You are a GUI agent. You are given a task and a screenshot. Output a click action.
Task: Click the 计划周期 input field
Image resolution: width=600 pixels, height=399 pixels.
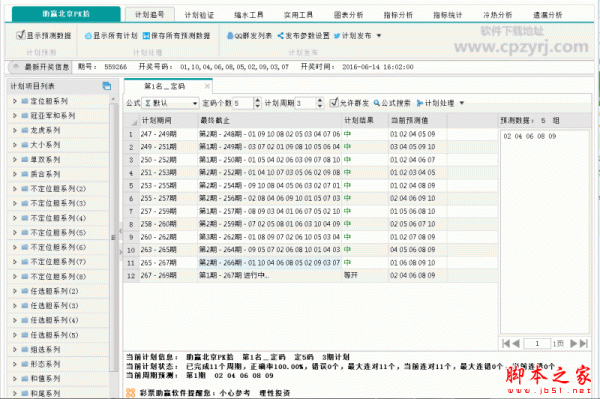click(305, 103)
